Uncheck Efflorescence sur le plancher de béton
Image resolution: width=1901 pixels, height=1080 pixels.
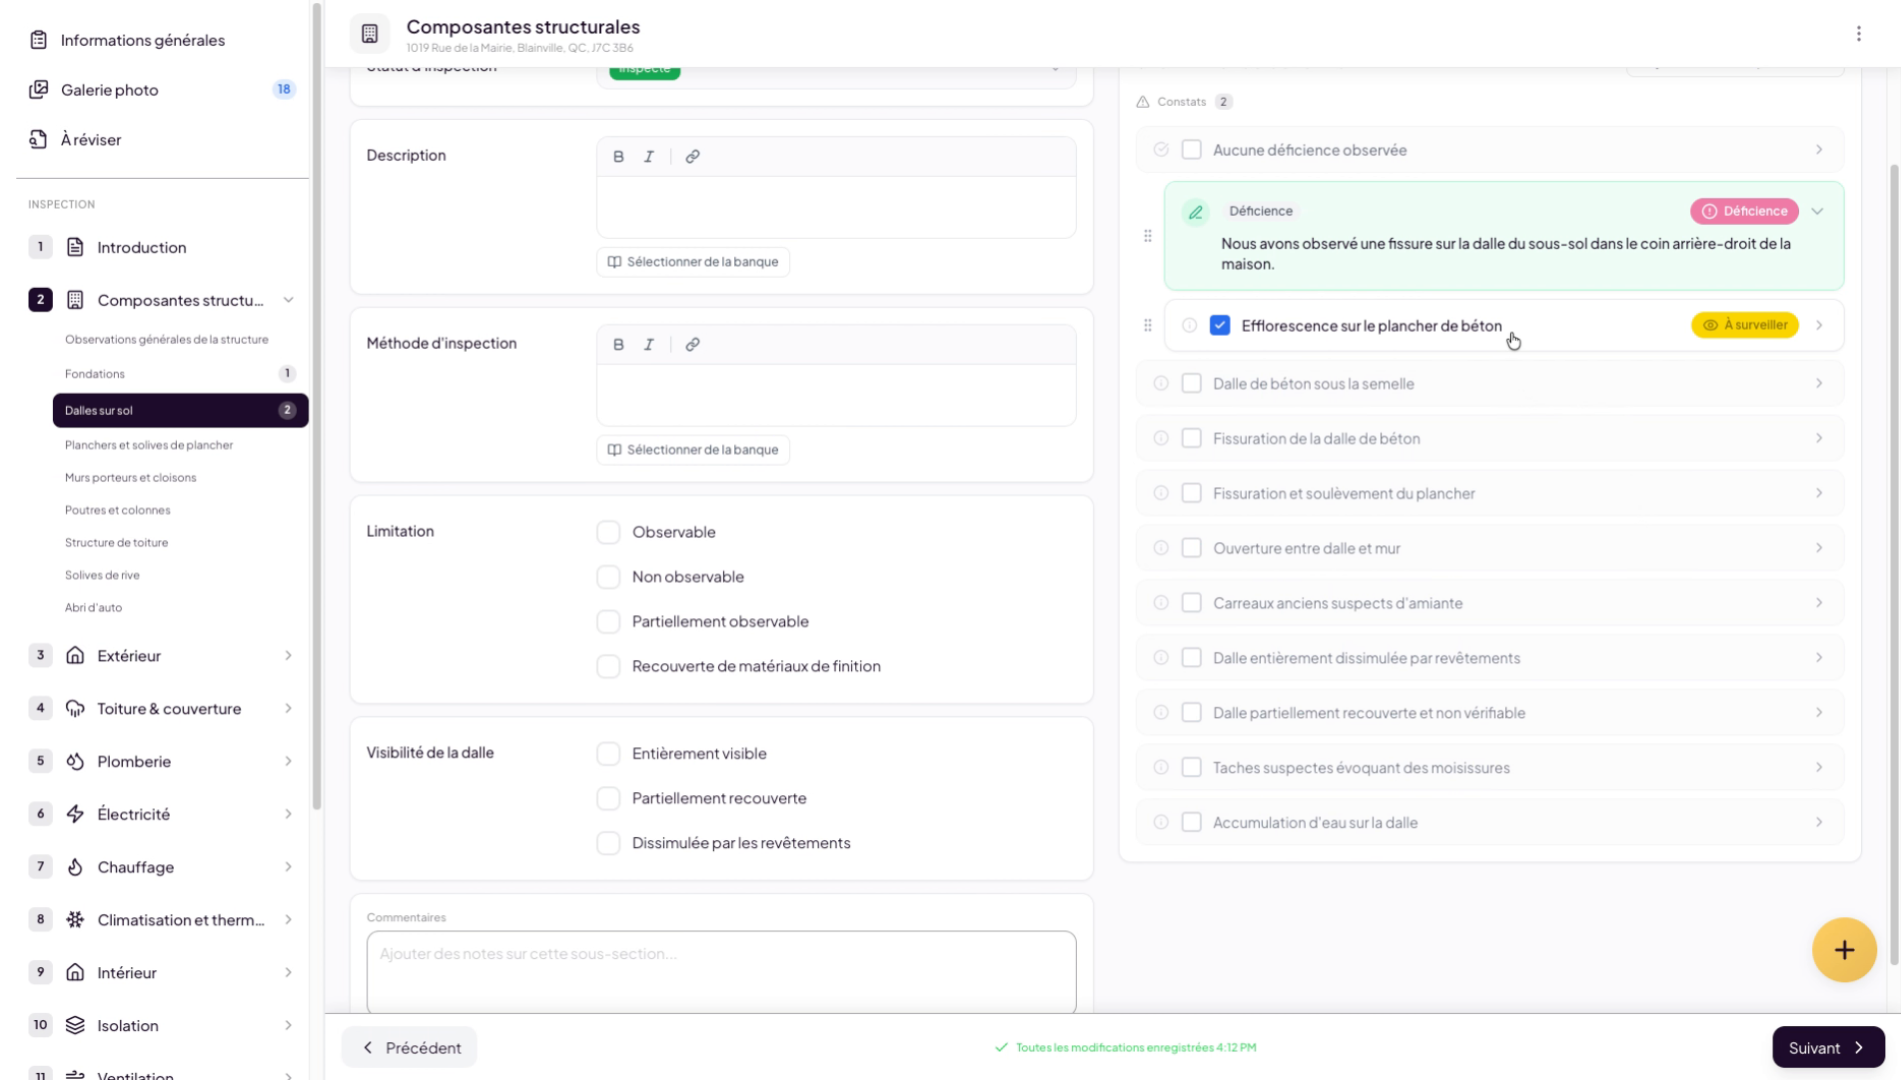[1219, 326]
